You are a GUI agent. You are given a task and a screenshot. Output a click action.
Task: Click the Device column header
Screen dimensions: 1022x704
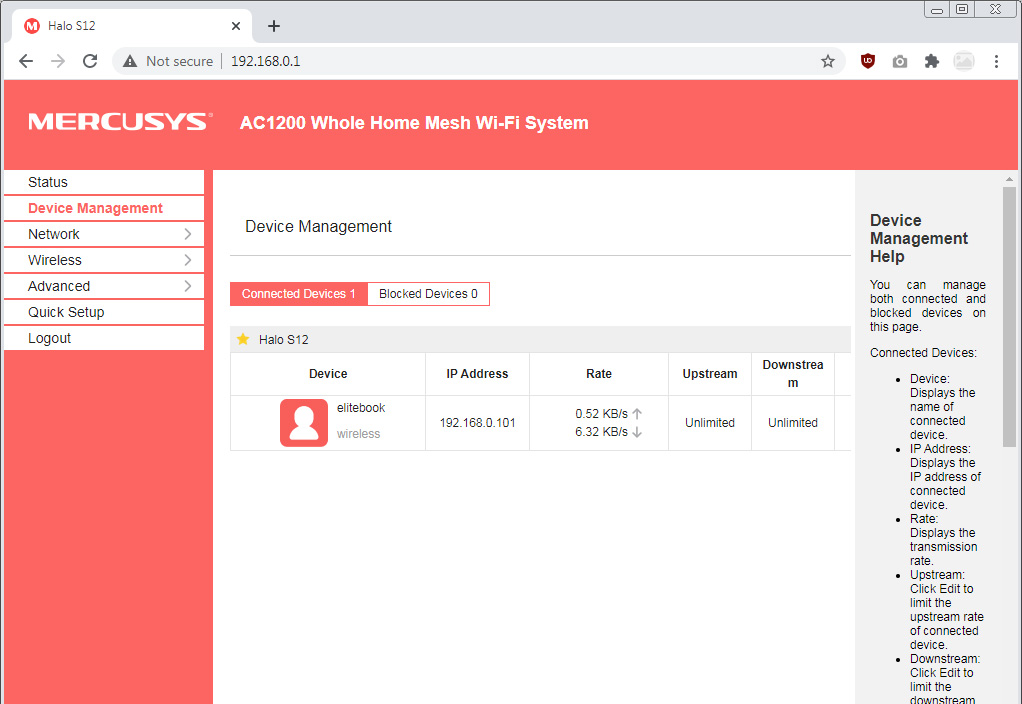pyautogui.click(x=328, y=374)
